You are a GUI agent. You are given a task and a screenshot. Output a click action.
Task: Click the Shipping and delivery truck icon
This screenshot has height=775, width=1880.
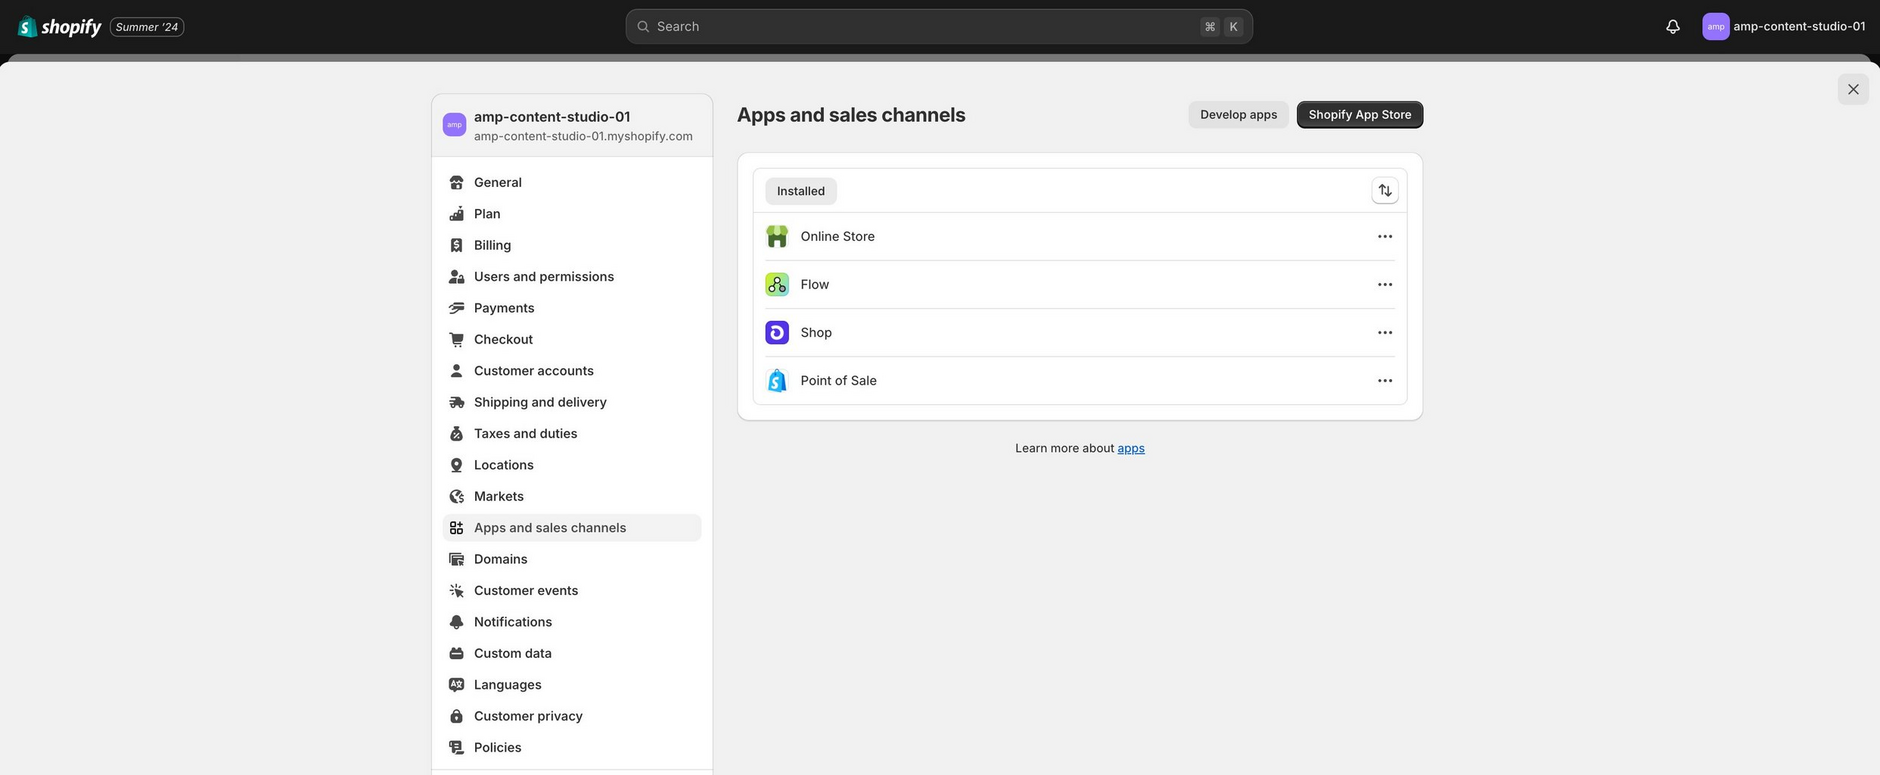click(x=456, y=402)
